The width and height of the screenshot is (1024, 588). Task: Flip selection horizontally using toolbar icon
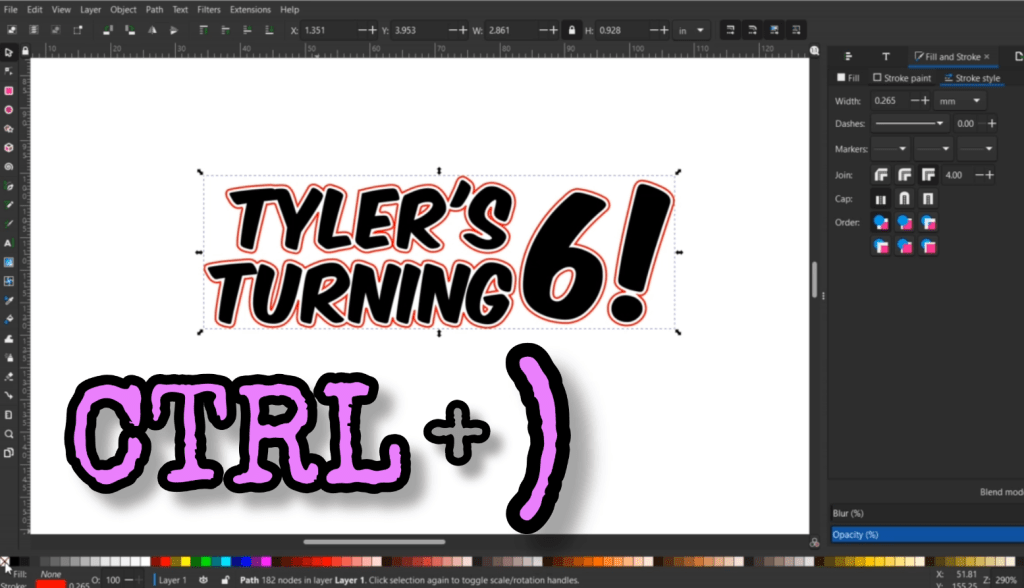[152, 31]
